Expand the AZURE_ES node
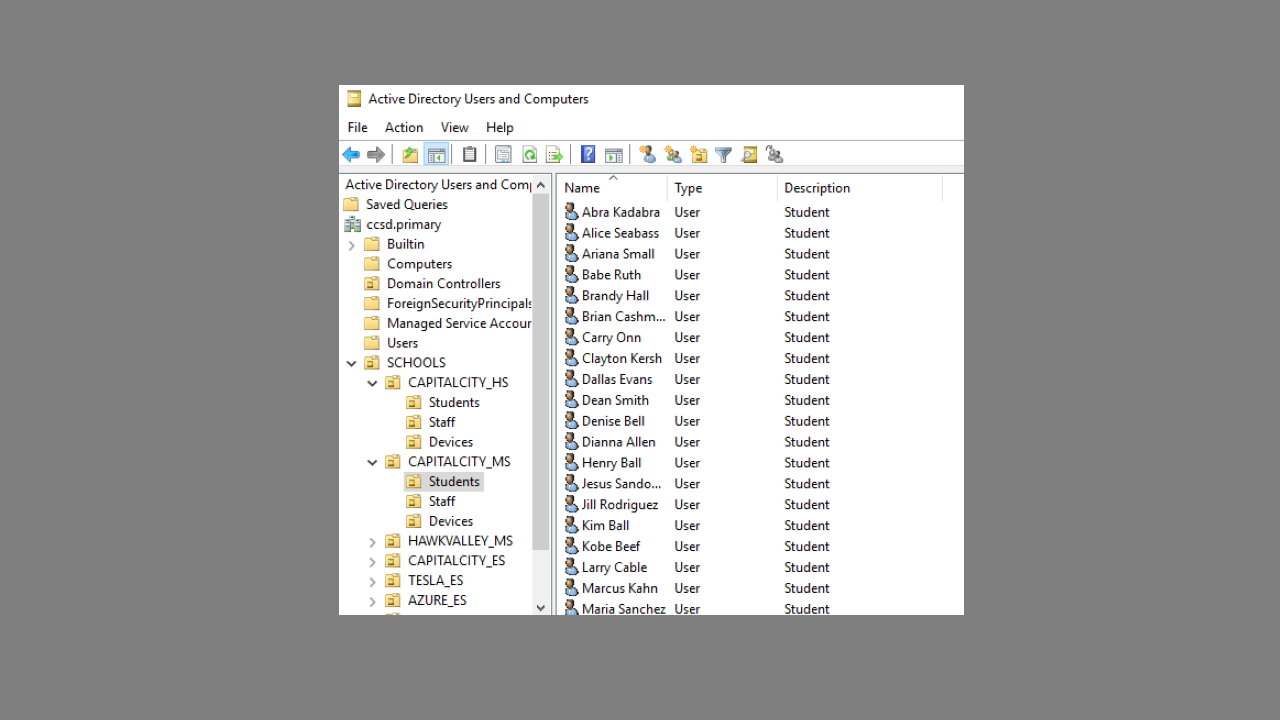 click(x=372, y=601)
